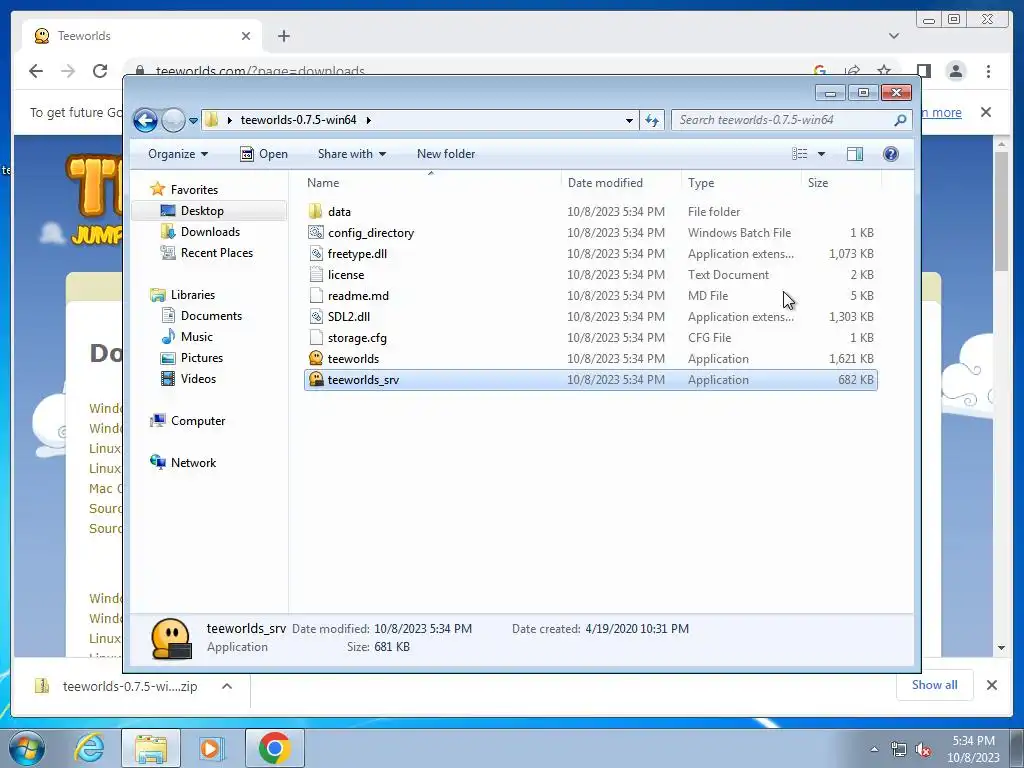Select Network in the navigation pane
This screenshot has height=768, width=1024.
pos(193,463)
